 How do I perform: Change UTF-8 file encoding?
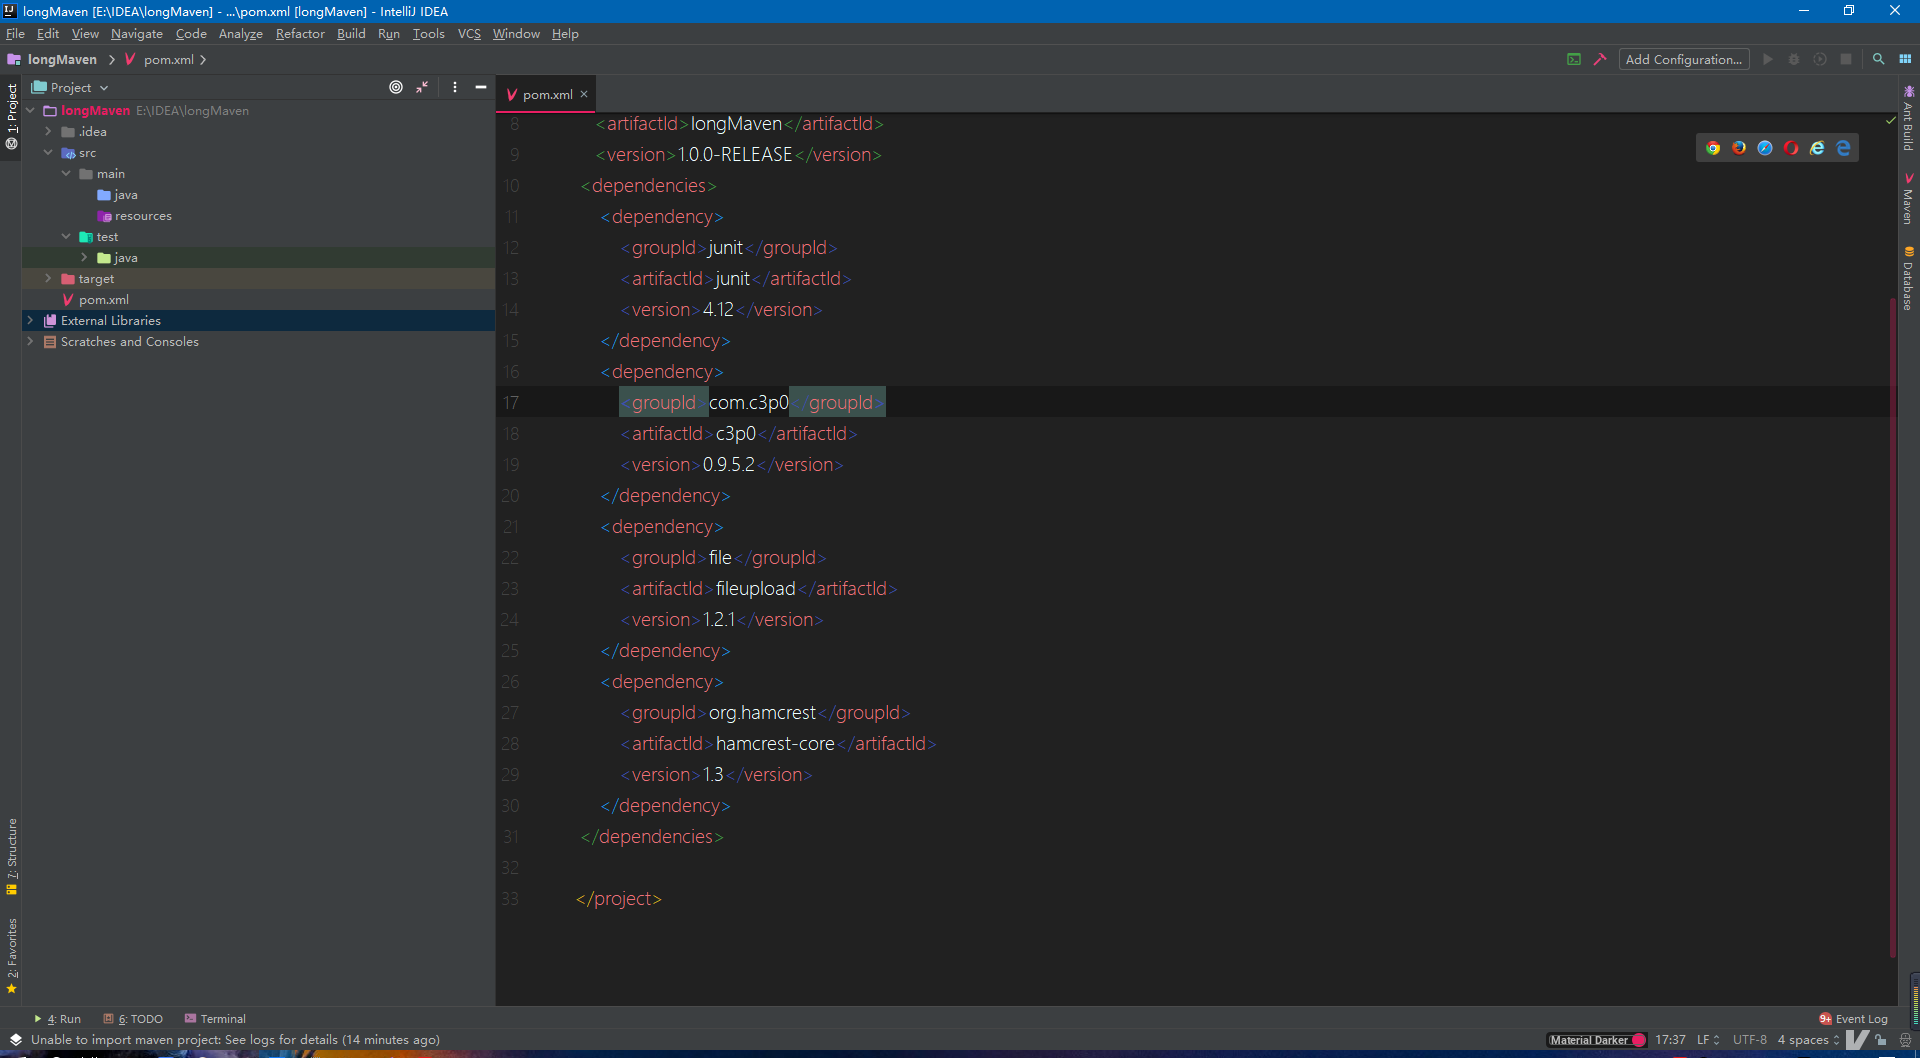click(1750, 1040)
